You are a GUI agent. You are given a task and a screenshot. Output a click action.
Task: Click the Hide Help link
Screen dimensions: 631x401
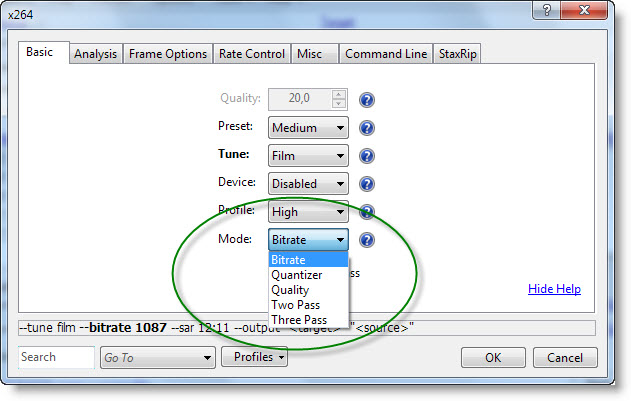click(554, 289)
